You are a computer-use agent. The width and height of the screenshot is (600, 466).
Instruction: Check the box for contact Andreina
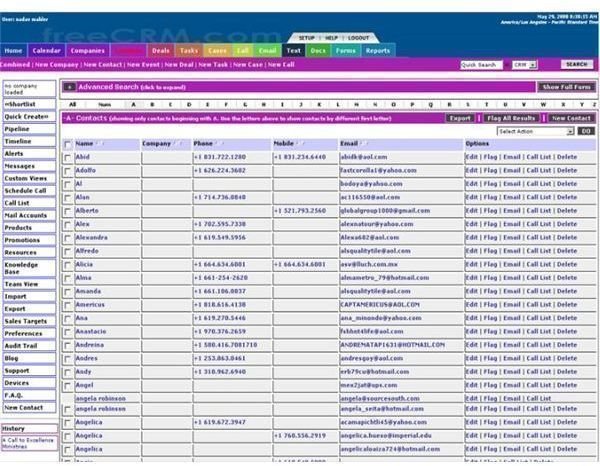coord(68,345)
